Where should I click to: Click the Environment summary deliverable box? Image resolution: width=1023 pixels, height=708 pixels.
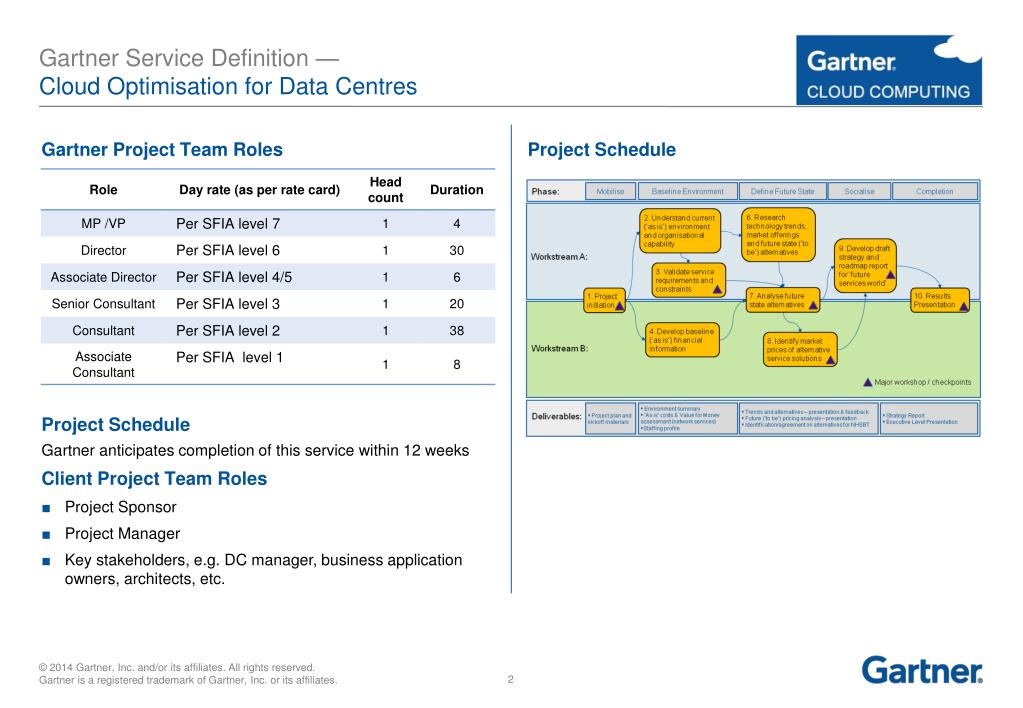pyautogui.click(x=687, y=418)
